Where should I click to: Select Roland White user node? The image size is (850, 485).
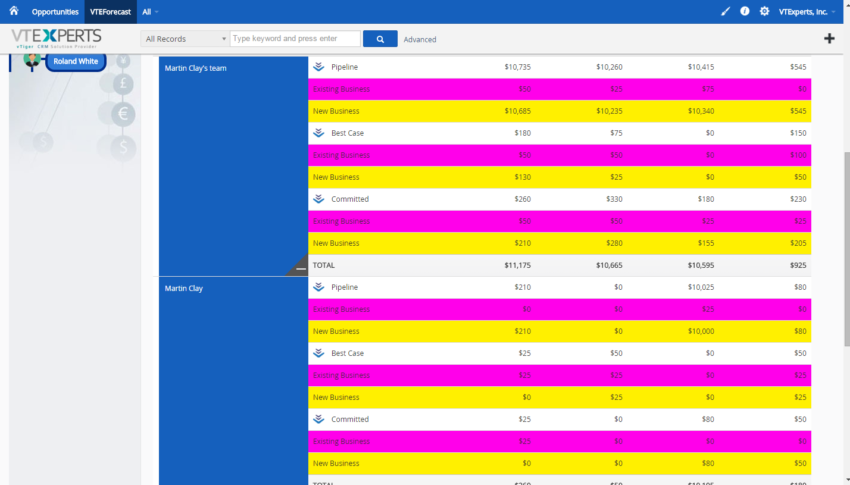pos(76,61)
